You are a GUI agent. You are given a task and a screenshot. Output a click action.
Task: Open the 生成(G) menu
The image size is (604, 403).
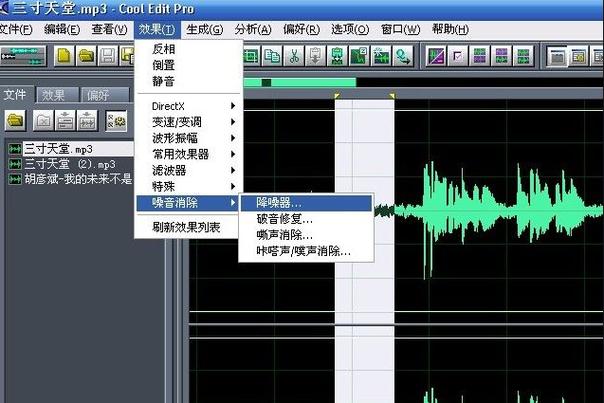tap(204, 29)
